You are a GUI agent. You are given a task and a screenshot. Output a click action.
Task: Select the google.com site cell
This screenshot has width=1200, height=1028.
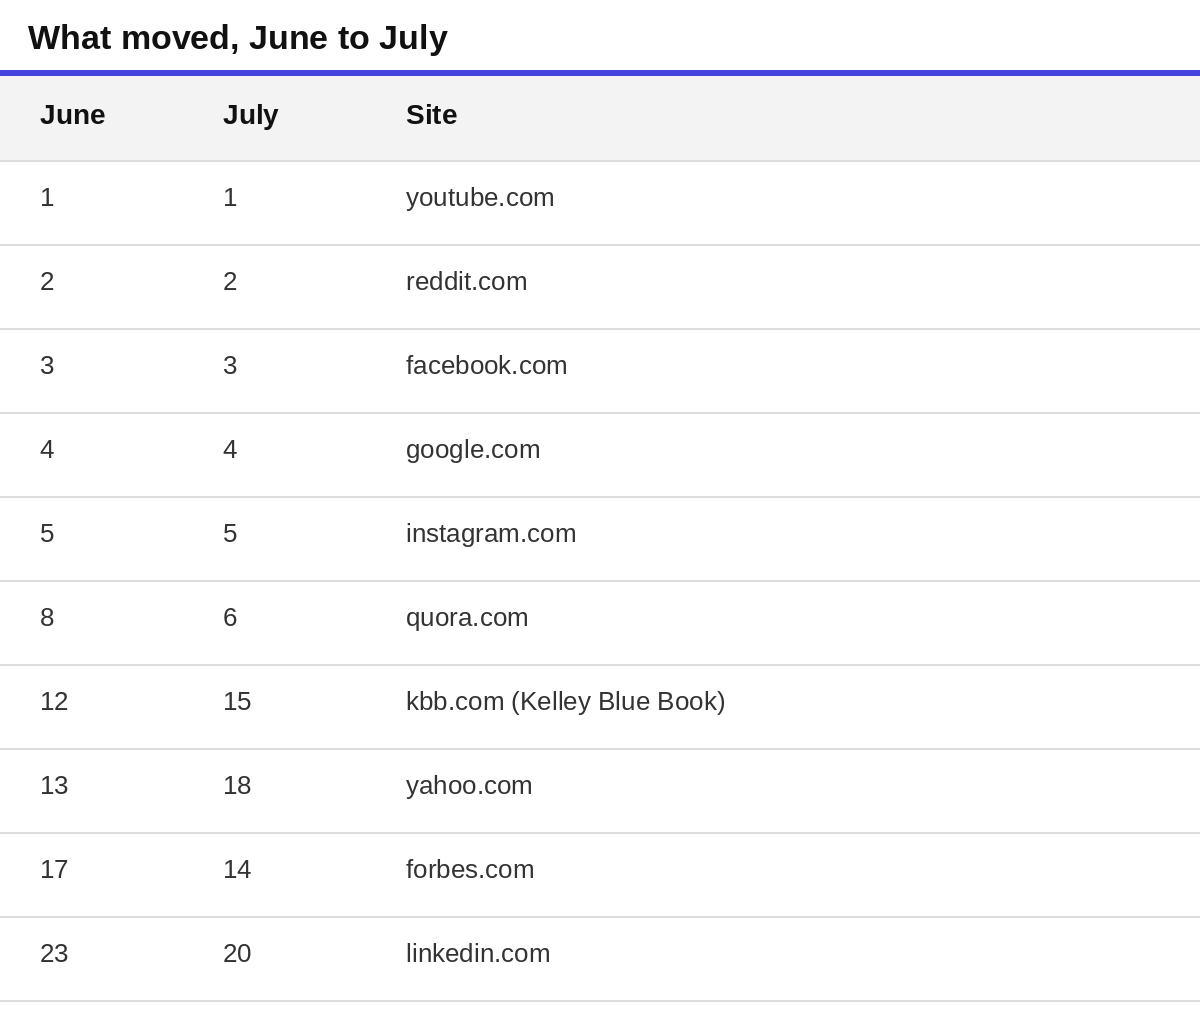tap(473, 450)
